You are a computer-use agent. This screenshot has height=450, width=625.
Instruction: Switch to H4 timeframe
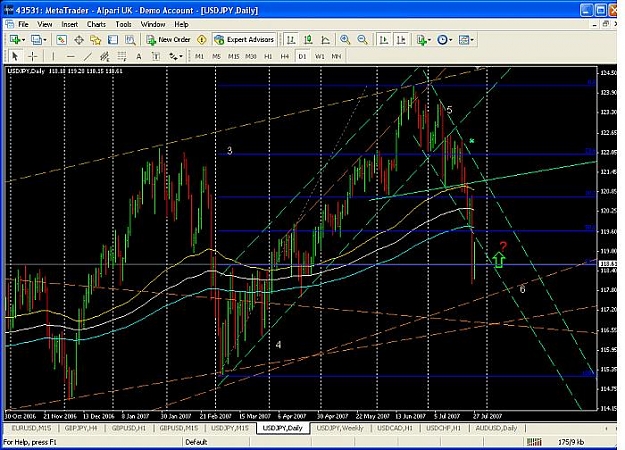click(x=285, y=57)
